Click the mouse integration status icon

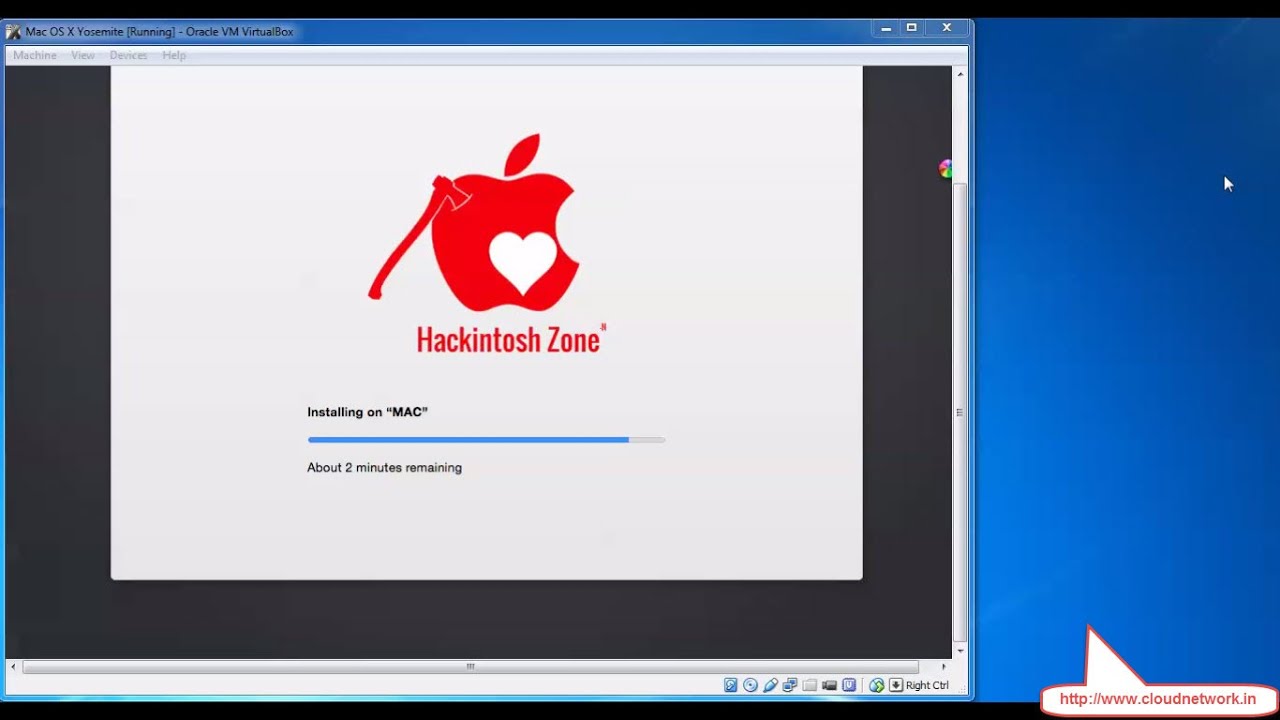point(877,685)
